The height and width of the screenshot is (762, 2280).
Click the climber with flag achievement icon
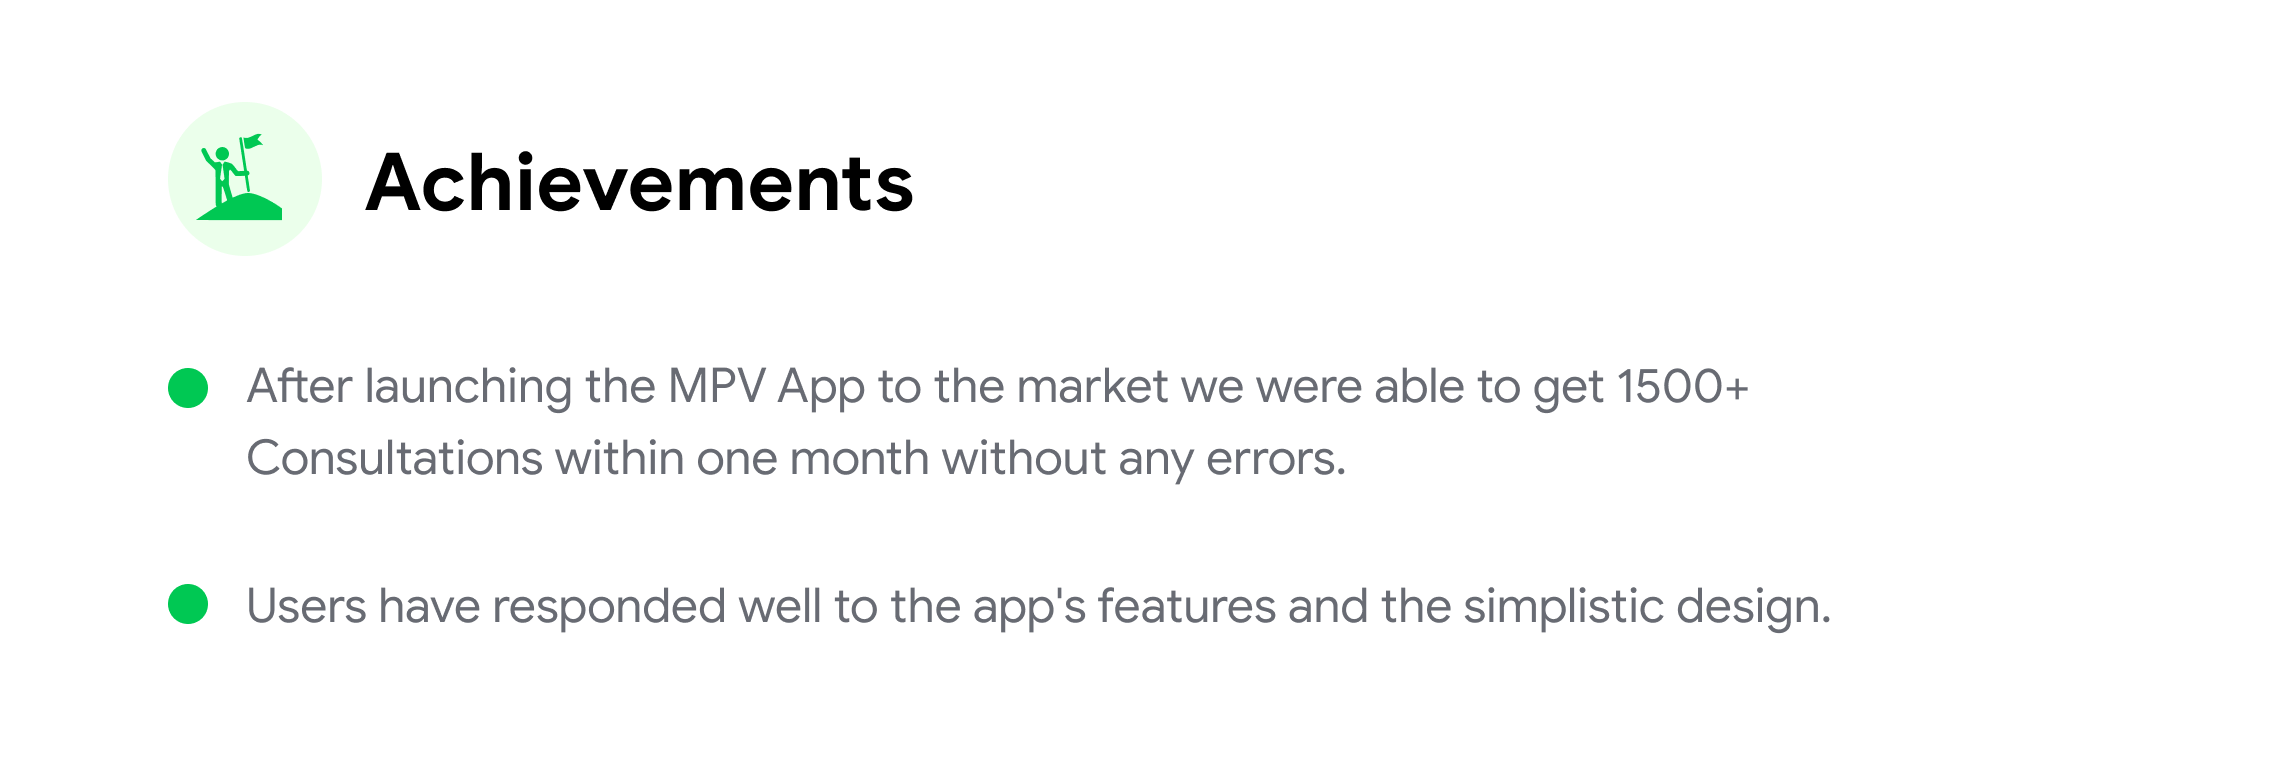pyautogui.click(x=244, y=178)
